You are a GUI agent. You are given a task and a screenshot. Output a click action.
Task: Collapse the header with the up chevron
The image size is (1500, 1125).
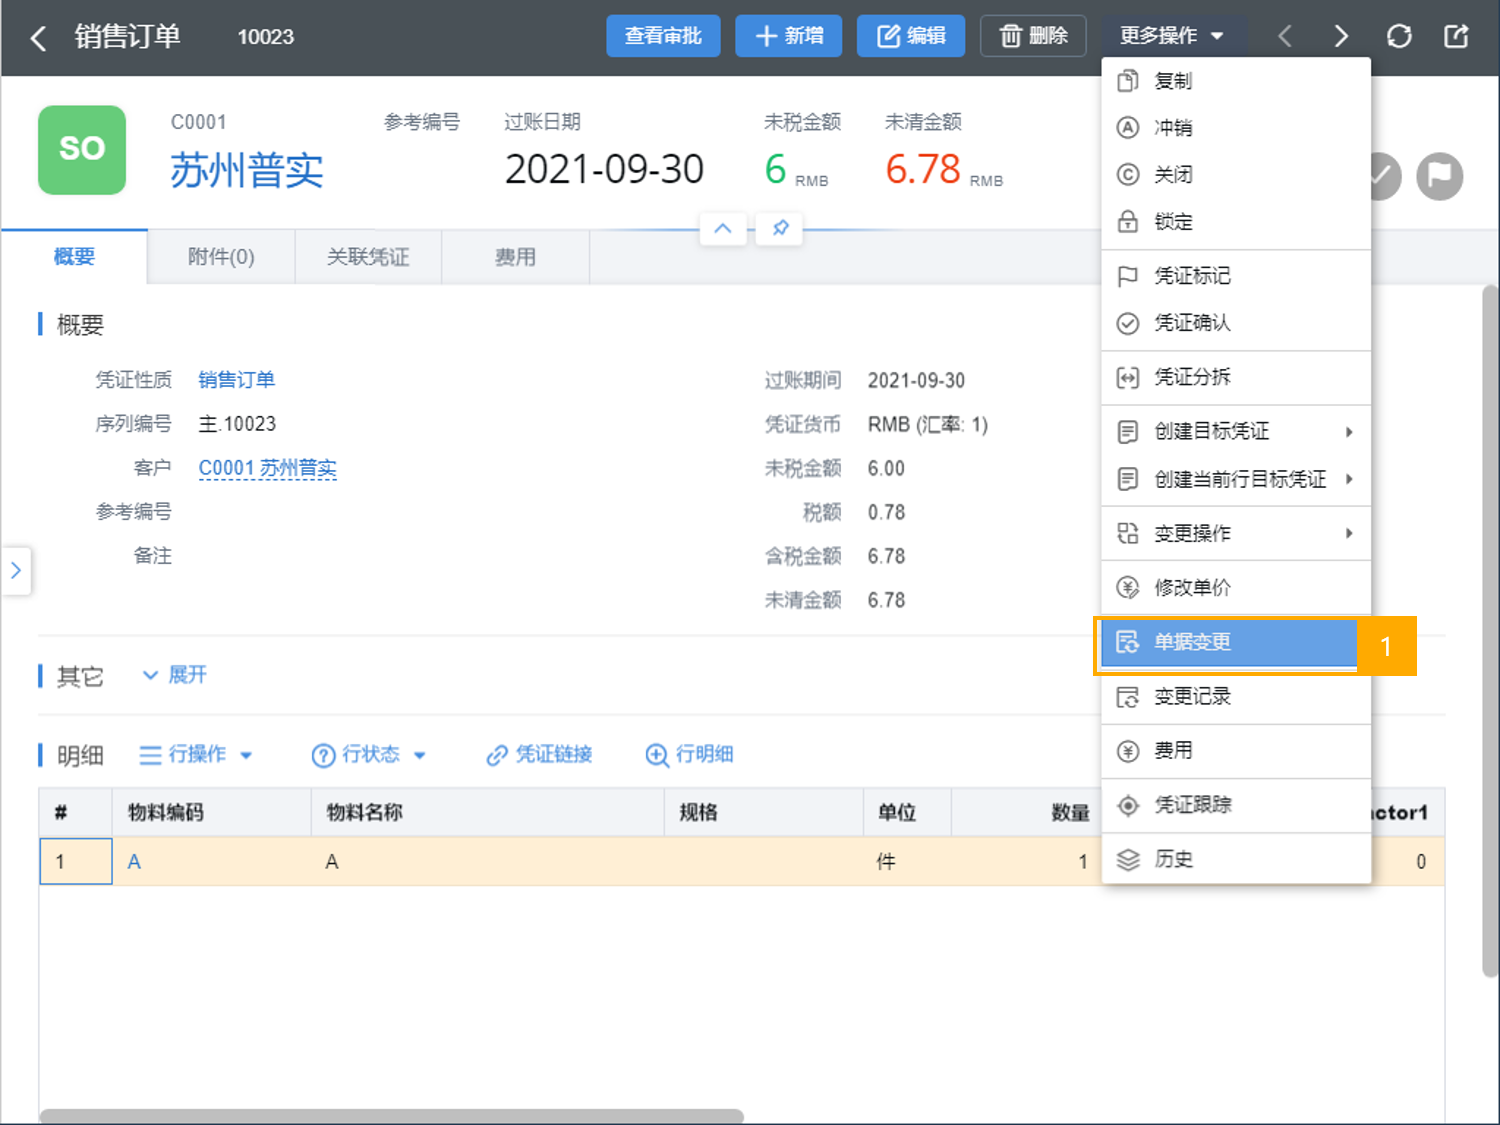[x=723, y=229]
